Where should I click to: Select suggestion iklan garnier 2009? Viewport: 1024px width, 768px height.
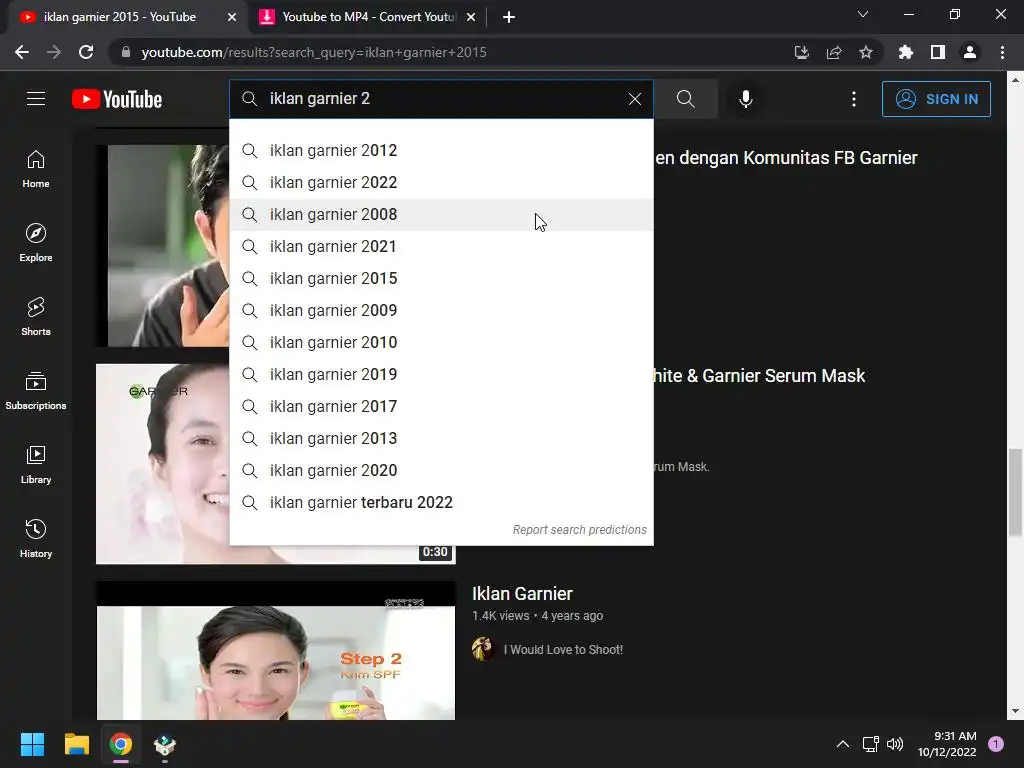point(441,310)
